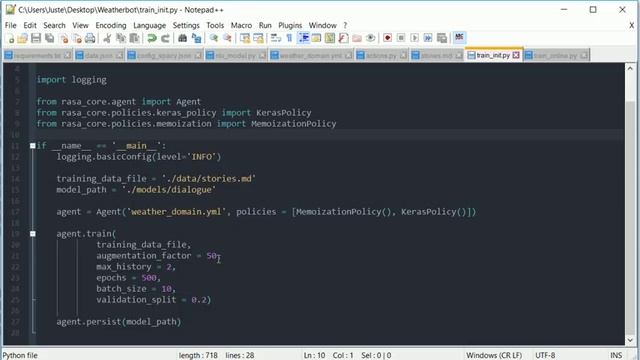Viewport: 640px width, 360px height.
Task: Print the current document
Action: 90,38
